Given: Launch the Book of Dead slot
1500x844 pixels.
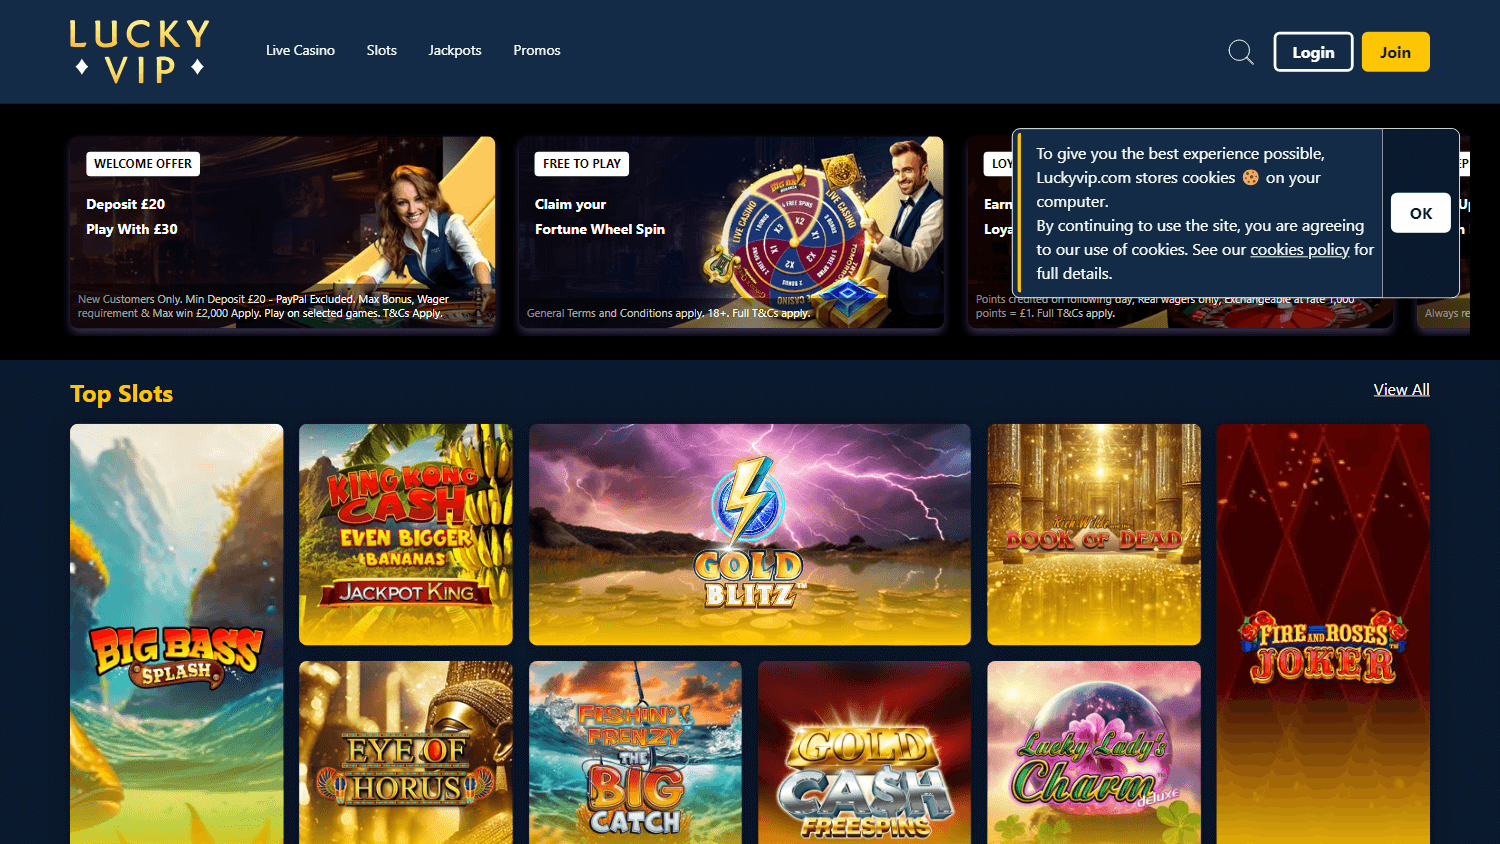Looking at the screenshot, I should (x=1094, y=534).
